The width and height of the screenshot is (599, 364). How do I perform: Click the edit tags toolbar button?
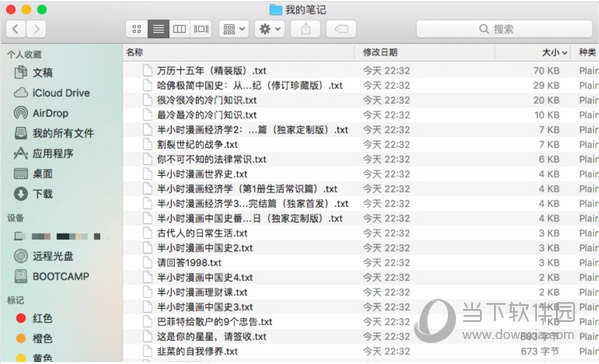pyautogui.click(x=341, y=29)
